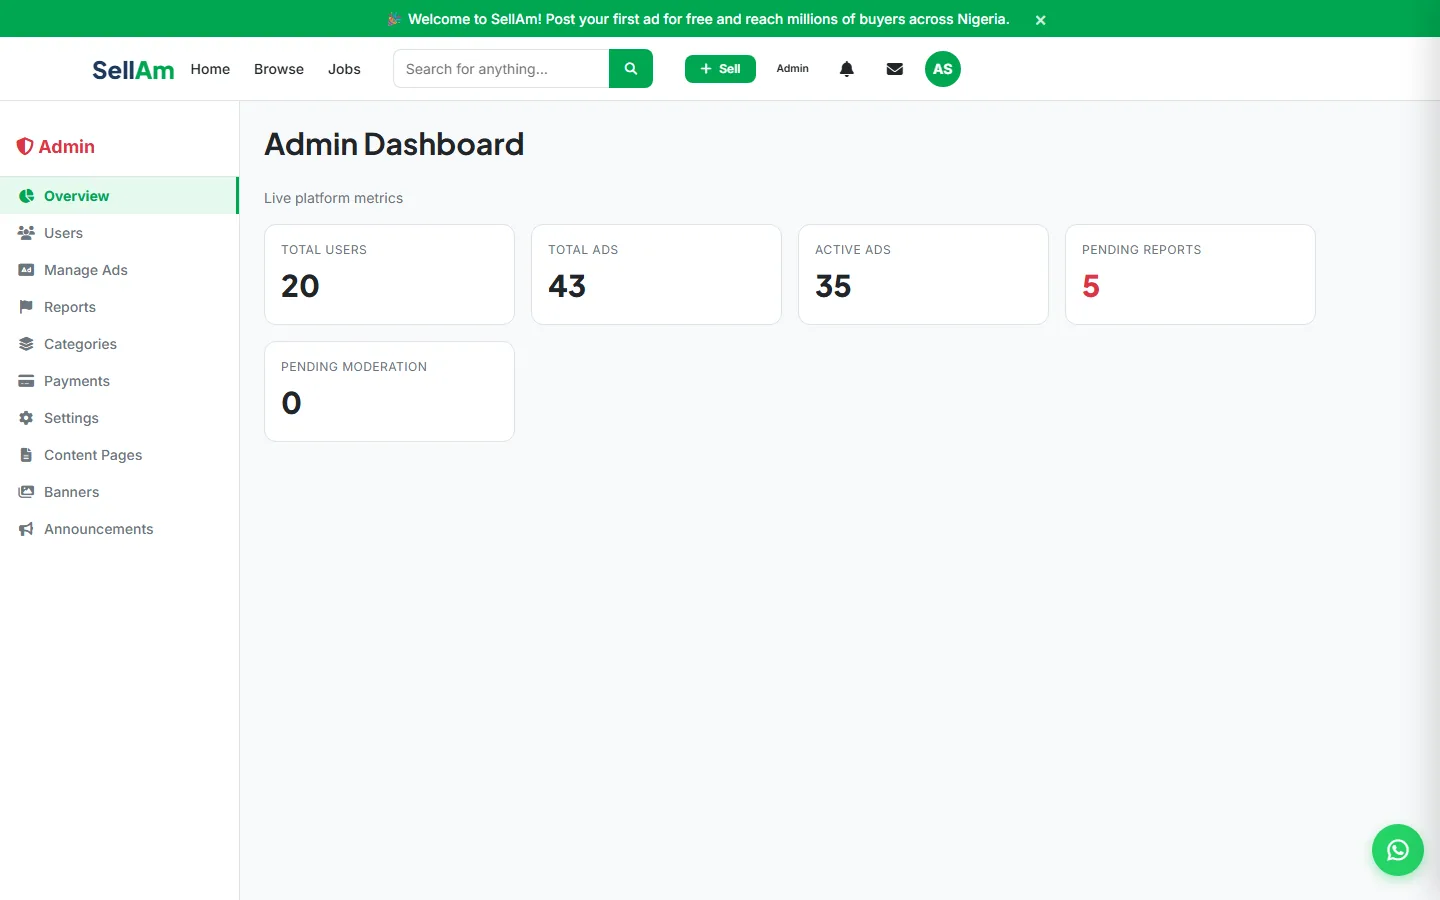Open Categories label in sidebar

click(x=80, y=344)
